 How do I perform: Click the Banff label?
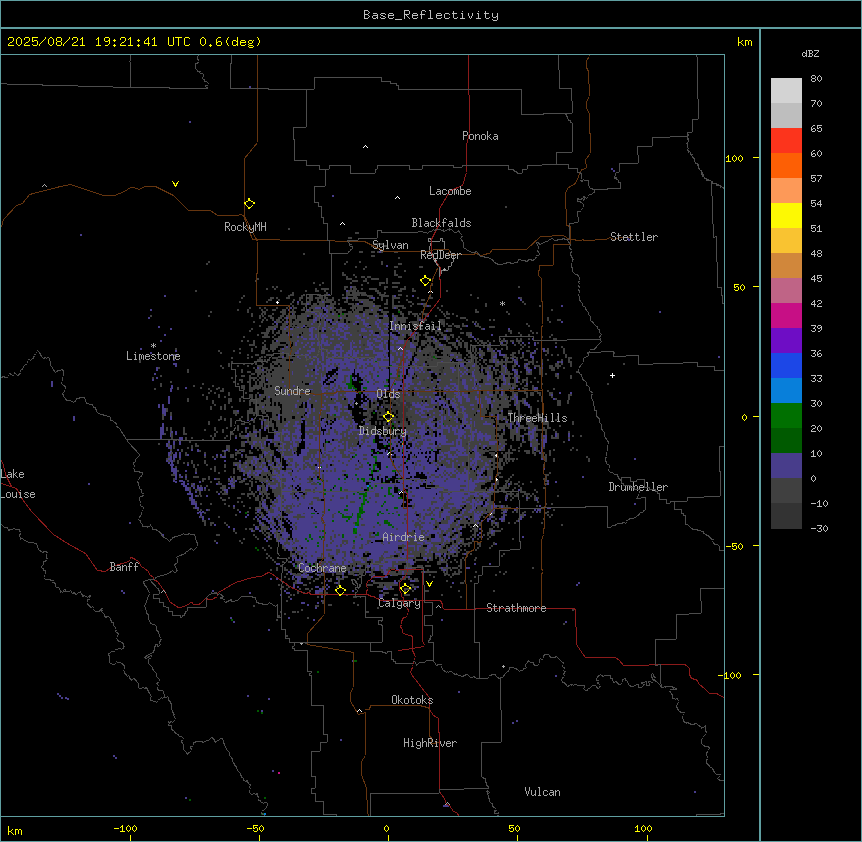[124, 567]
